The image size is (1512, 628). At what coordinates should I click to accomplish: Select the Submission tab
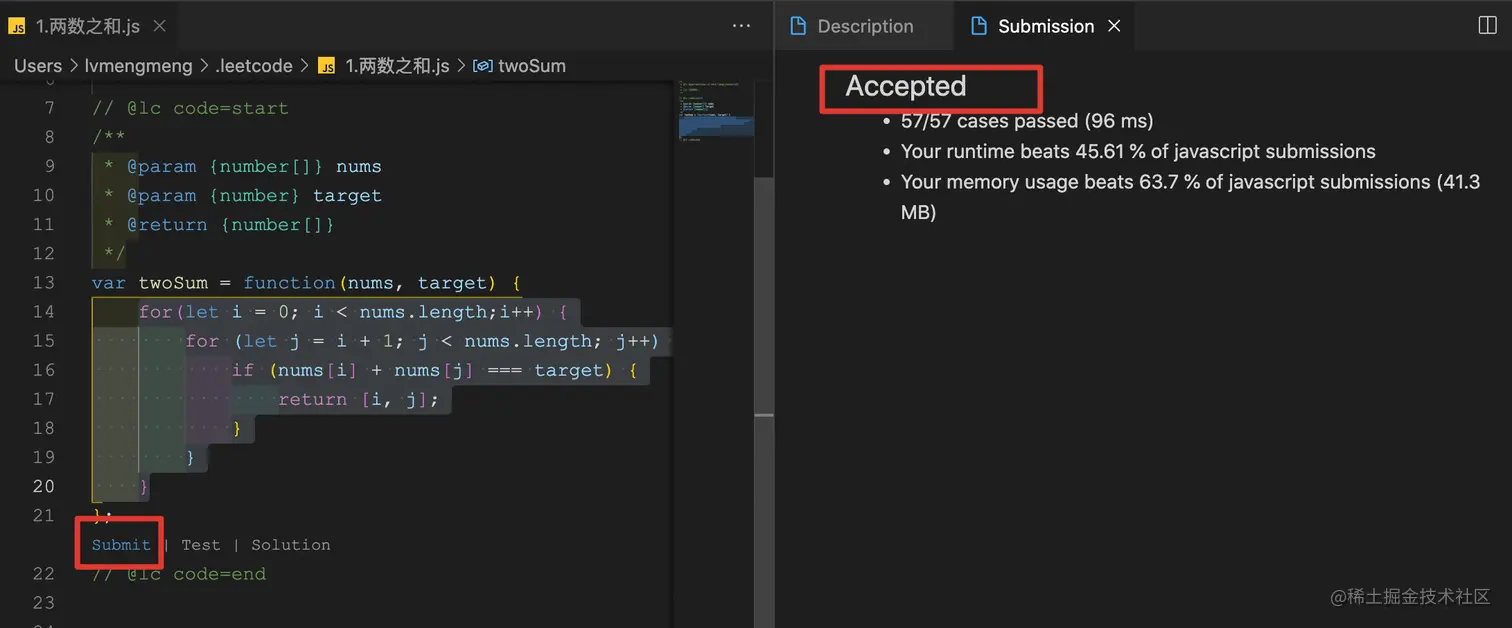tap(1046, 26)
